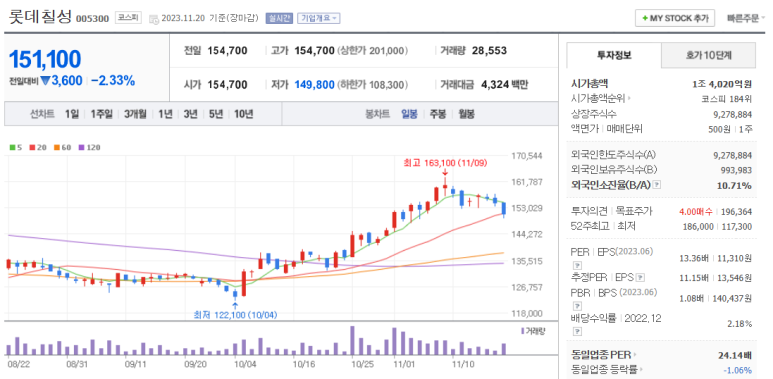Click the help icon under PBR BPS

point(574,307)
